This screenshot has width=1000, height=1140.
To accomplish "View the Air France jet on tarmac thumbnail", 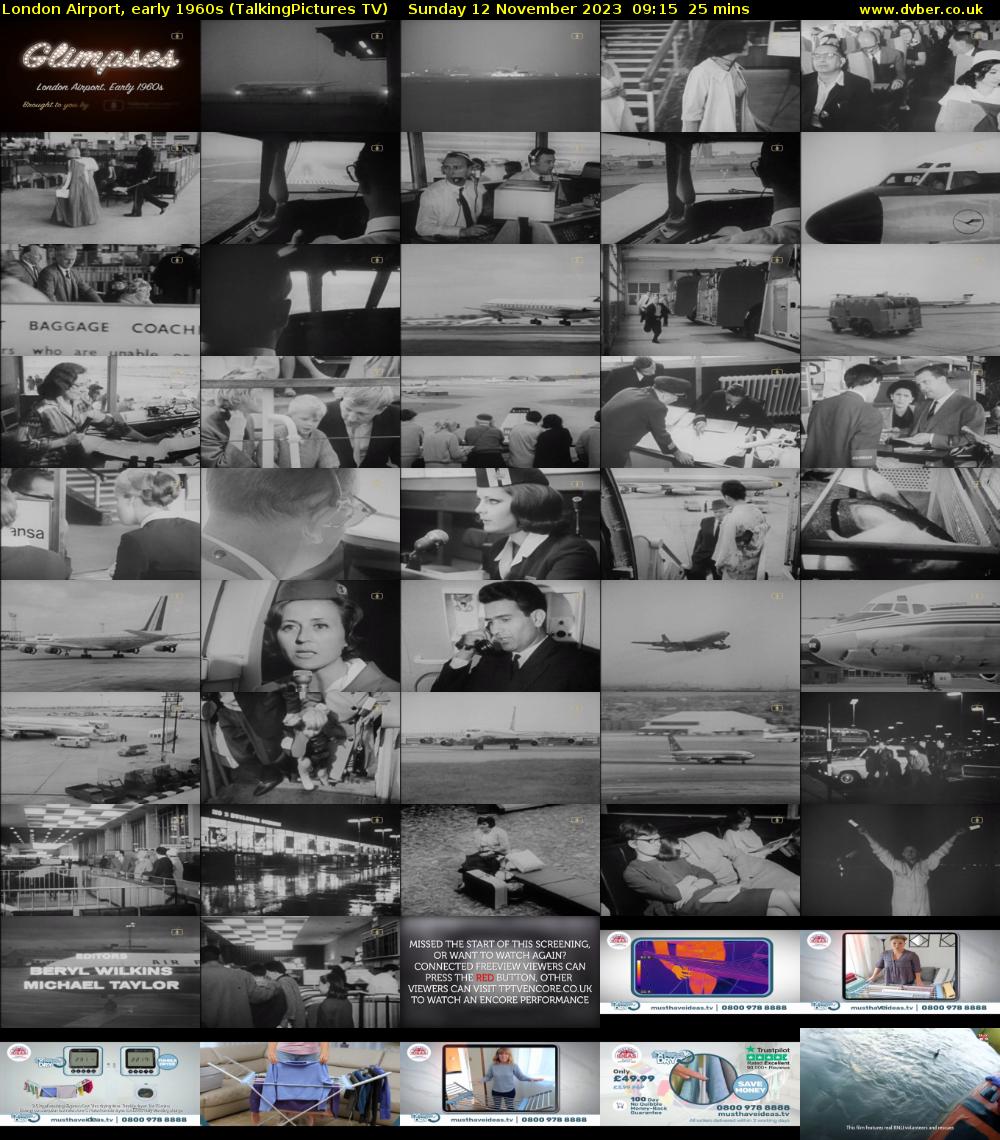I will pyautogui.click(x=100, y=635).
